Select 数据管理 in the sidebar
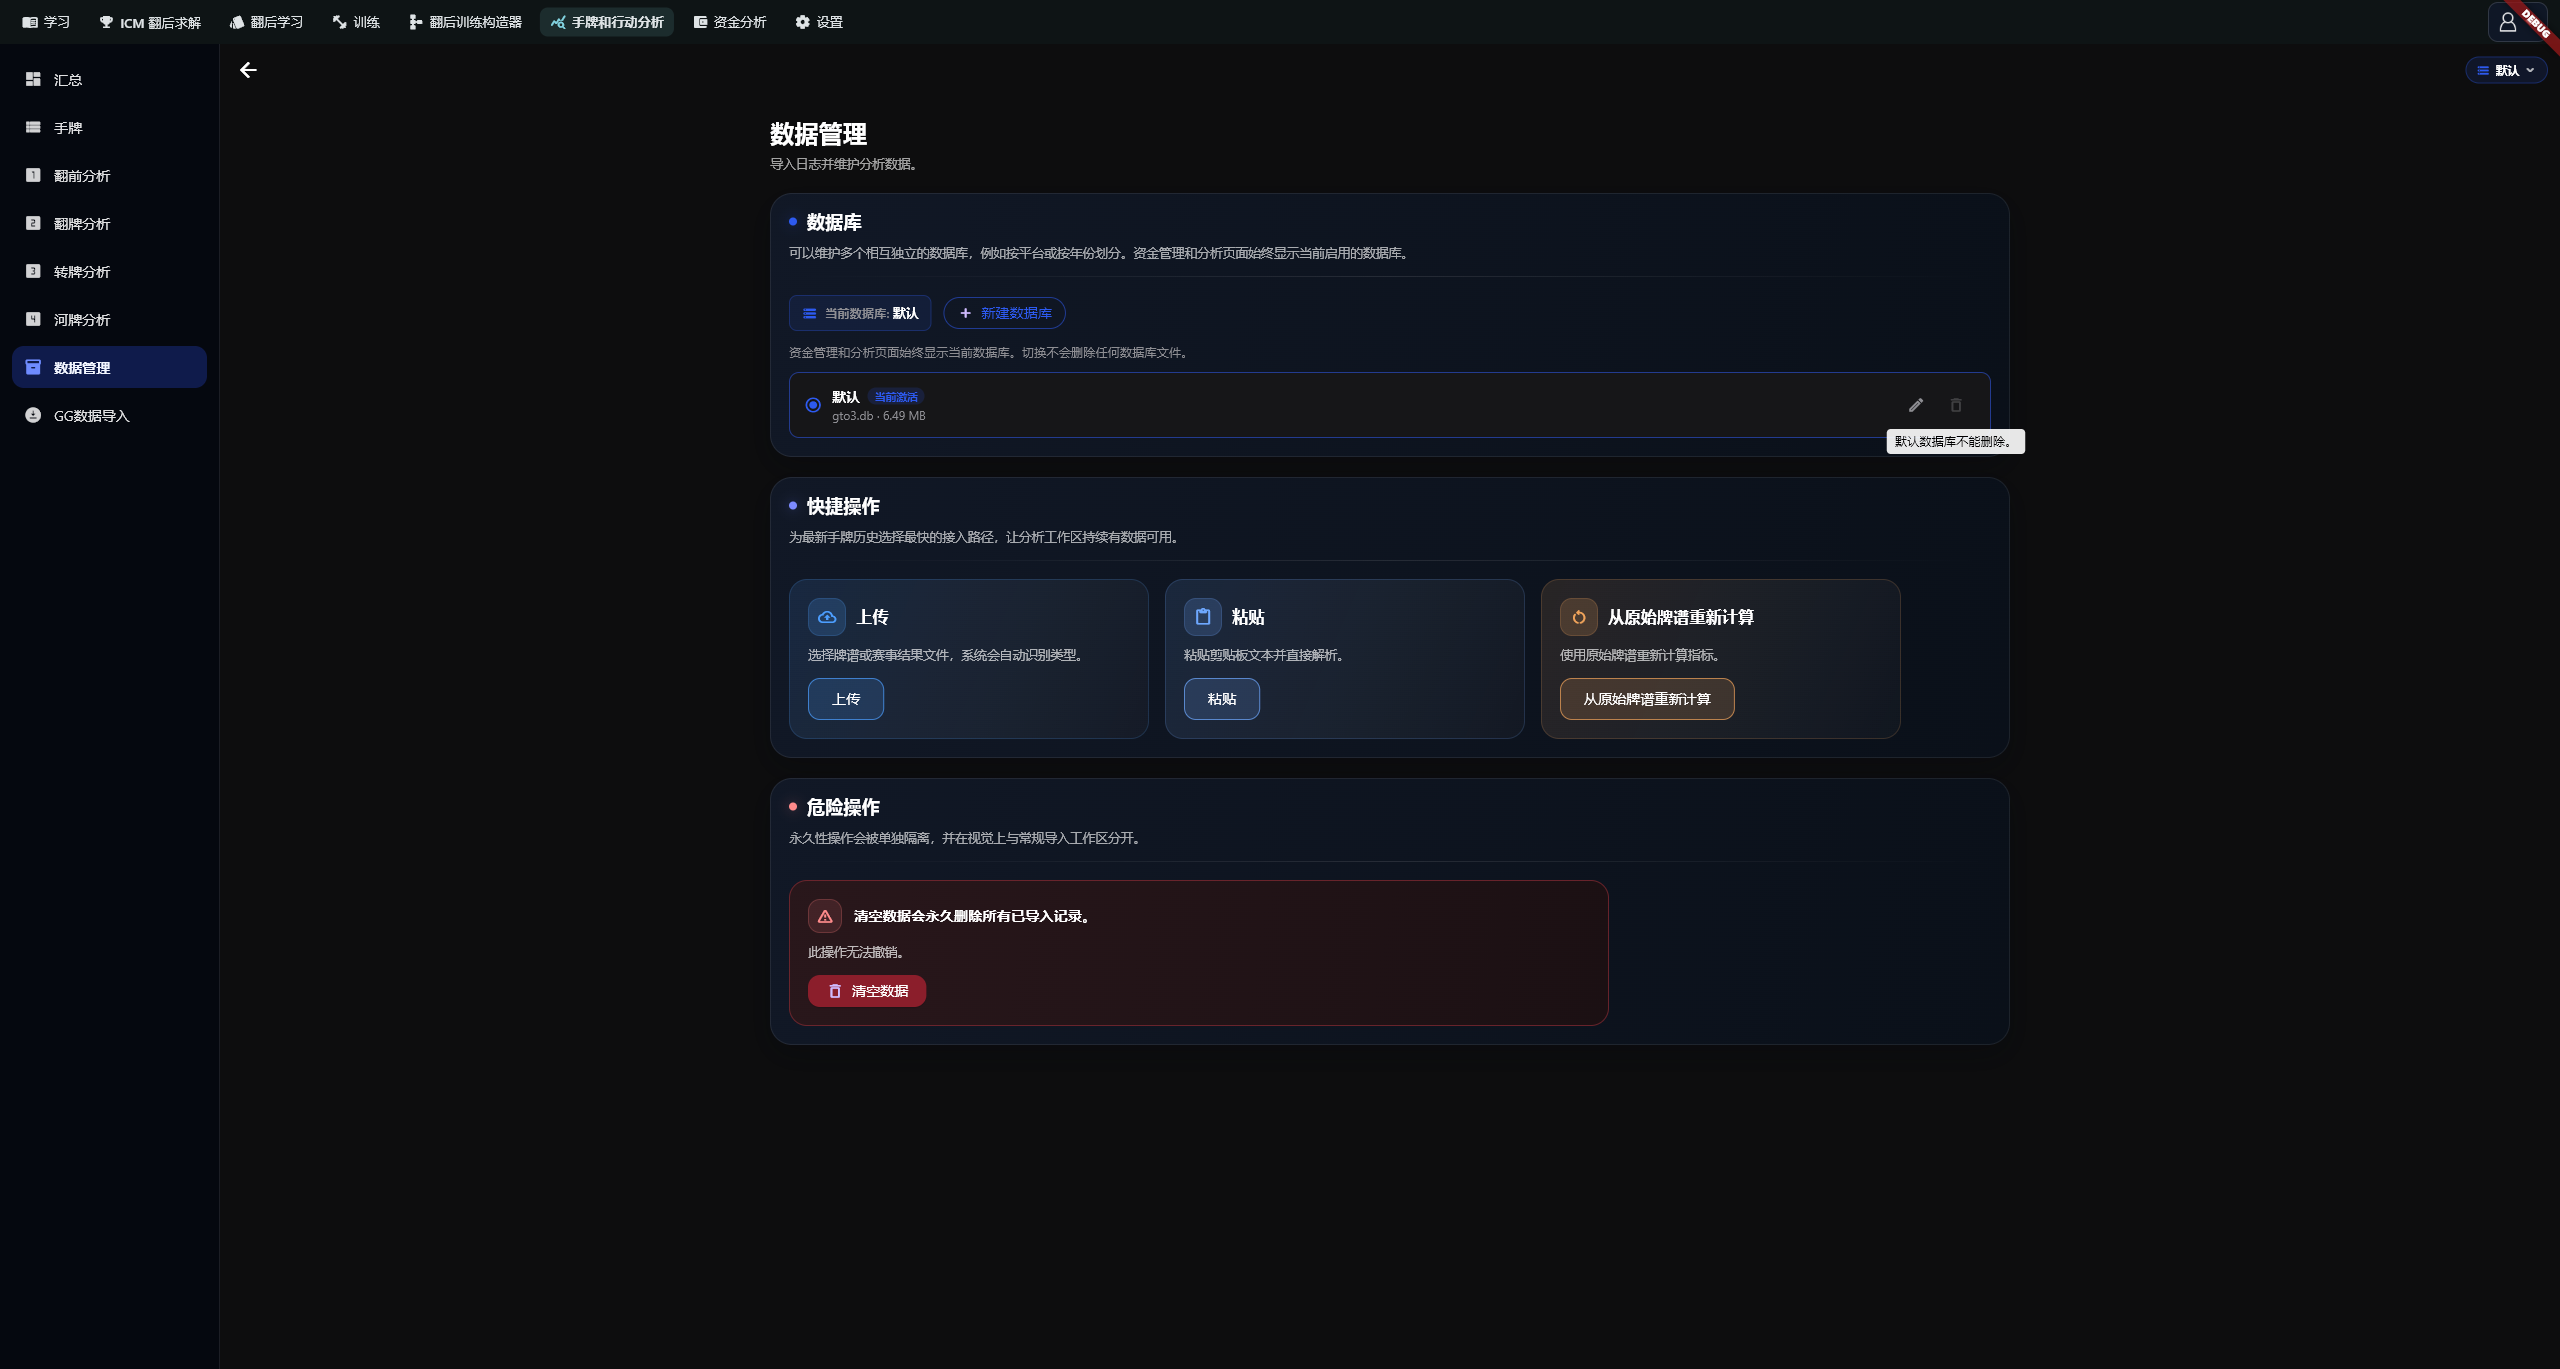This screenshot has height=1369, width=2560. click(x=109, y=367)
